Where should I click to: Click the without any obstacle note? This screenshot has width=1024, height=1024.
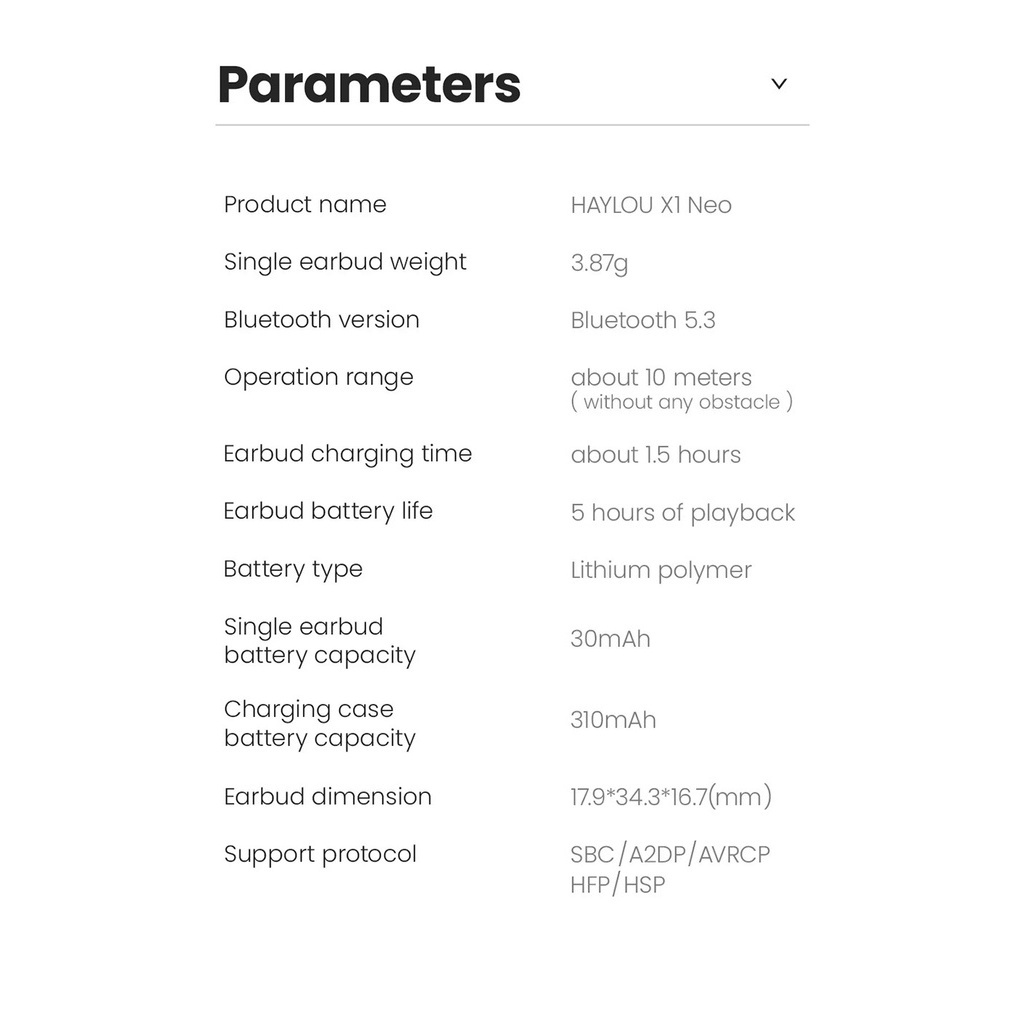(x=681, y=402)
